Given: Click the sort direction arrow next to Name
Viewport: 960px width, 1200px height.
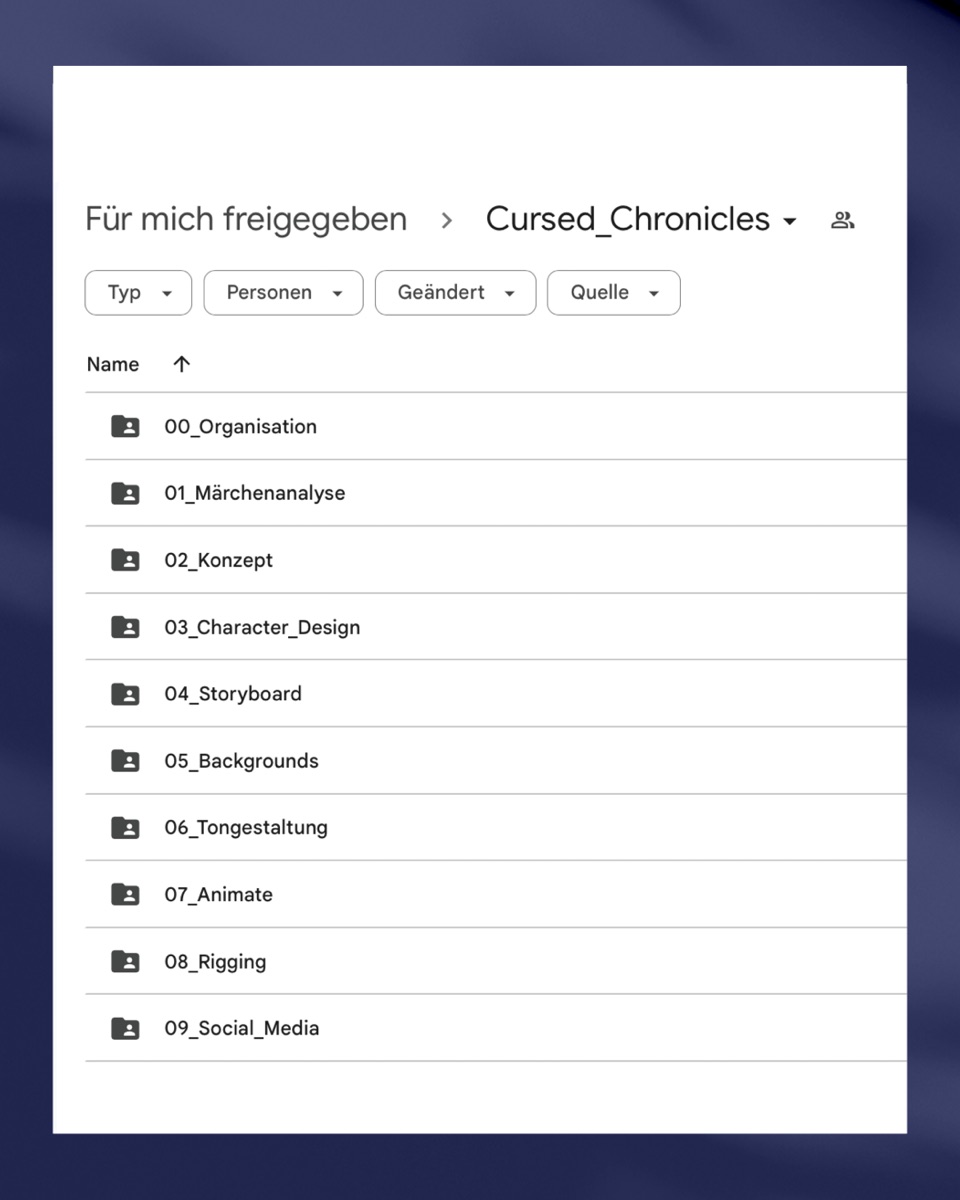Looking at the screenshot, I should [181, 364].
